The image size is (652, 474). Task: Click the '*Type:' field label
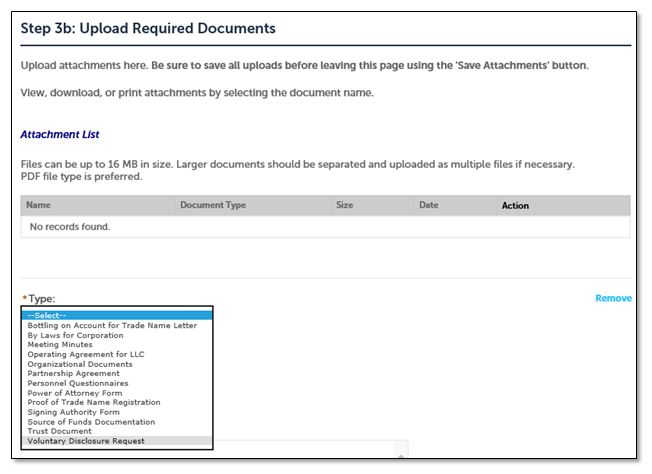(39, 299)
